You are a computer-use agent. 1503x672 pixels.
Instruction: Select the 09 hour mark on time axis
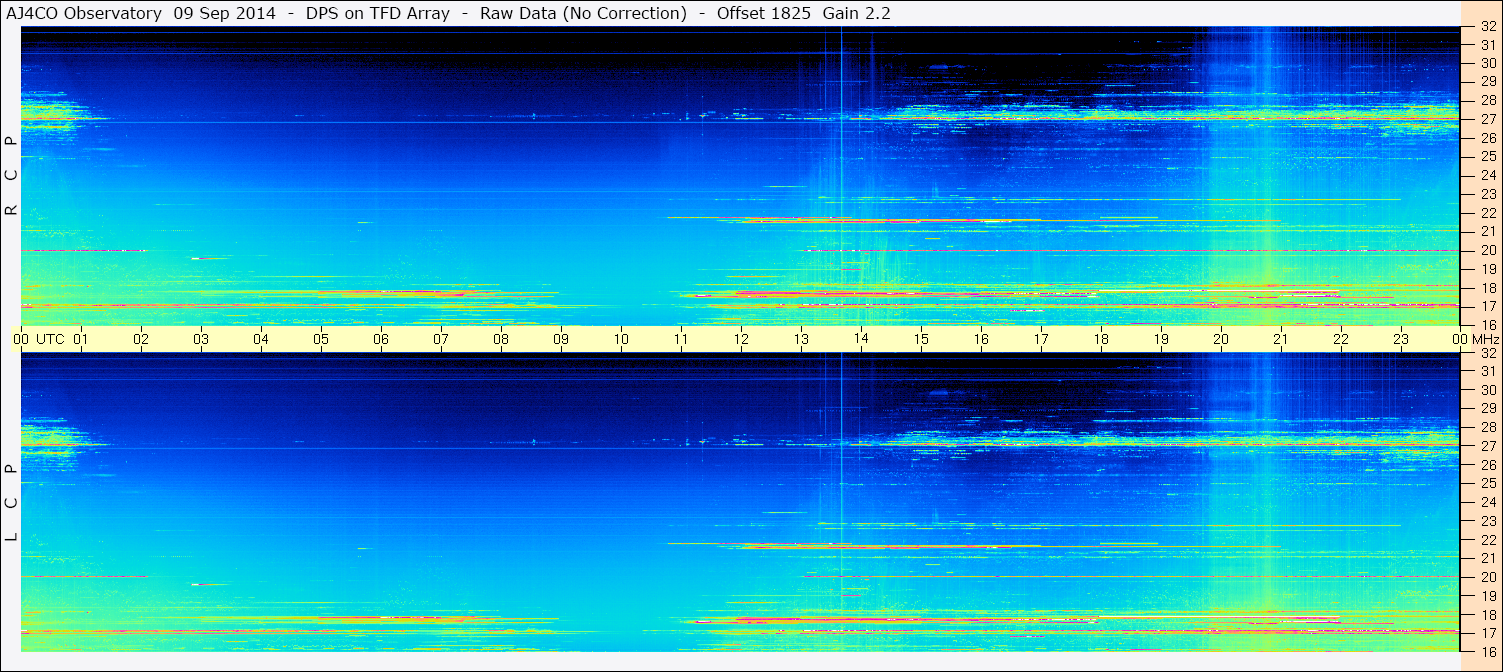(x=561, y=339)
